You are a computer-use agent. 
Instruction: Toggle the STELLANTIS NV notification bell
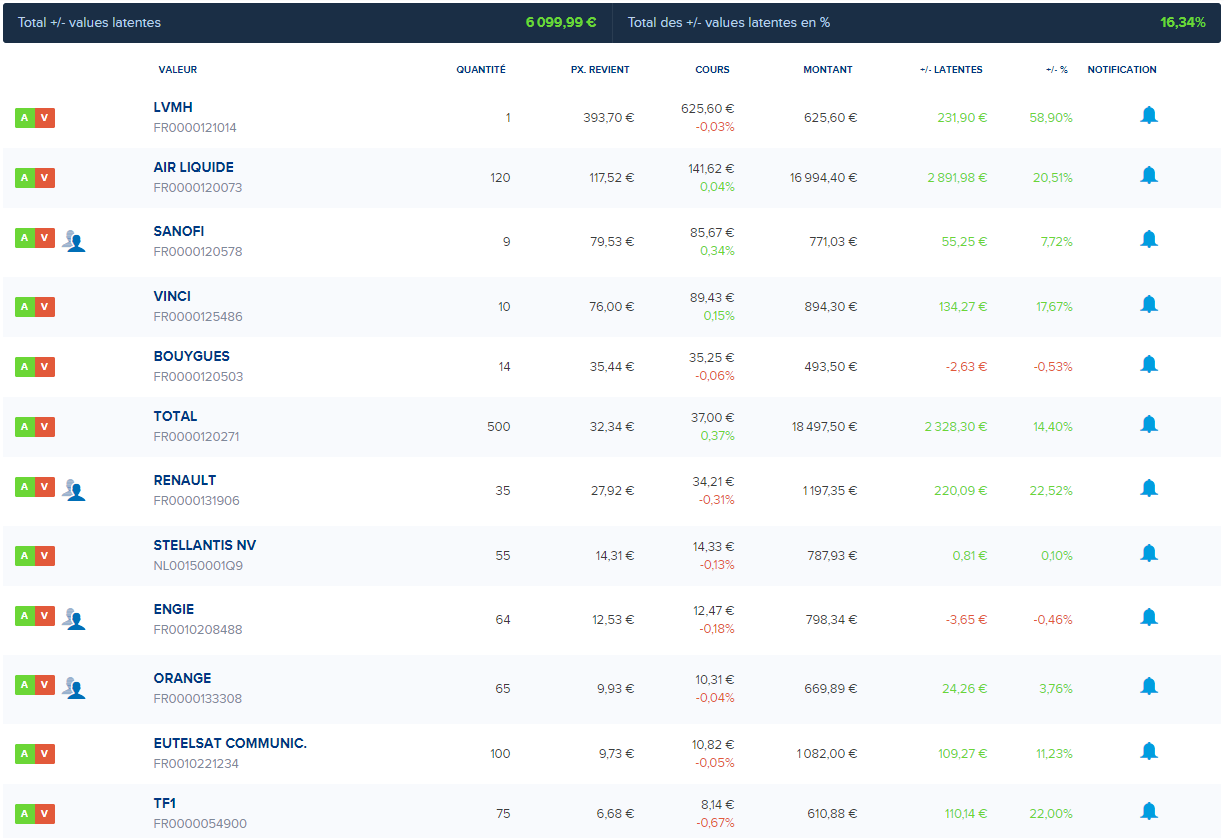point(1149,554)
